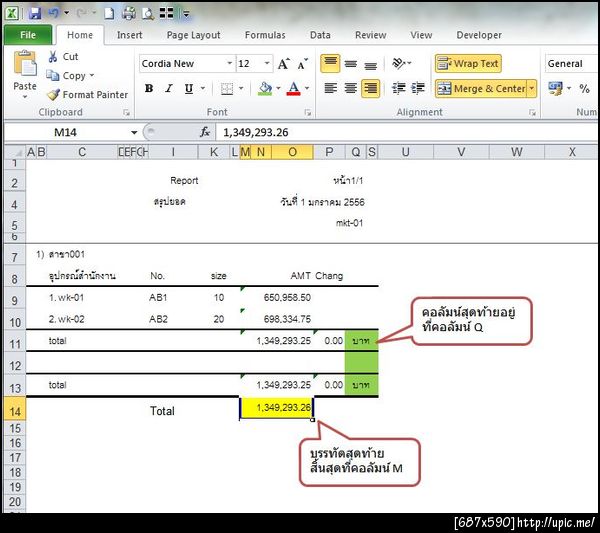The image size is (600, 533).
Task: Click the fx Insert Function icon
Action: 205,132
